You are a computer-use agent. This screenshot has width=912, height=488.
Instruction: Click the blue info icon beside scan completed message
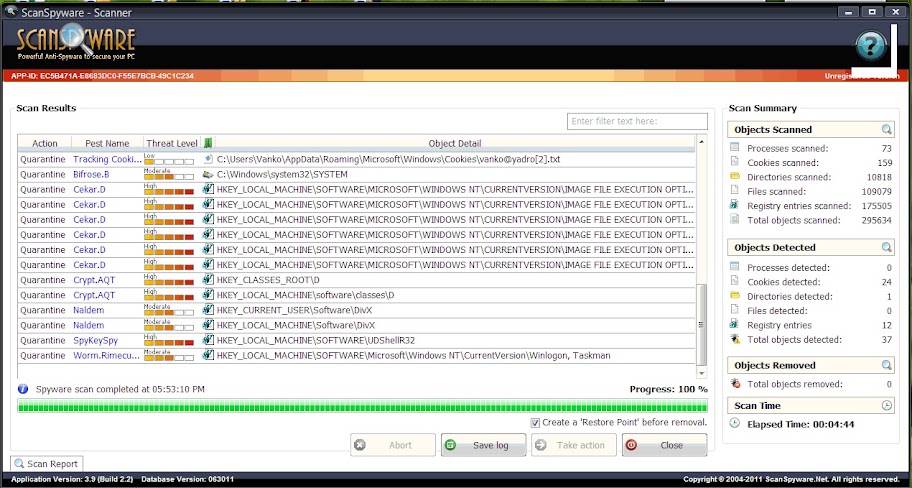(23, 389)
